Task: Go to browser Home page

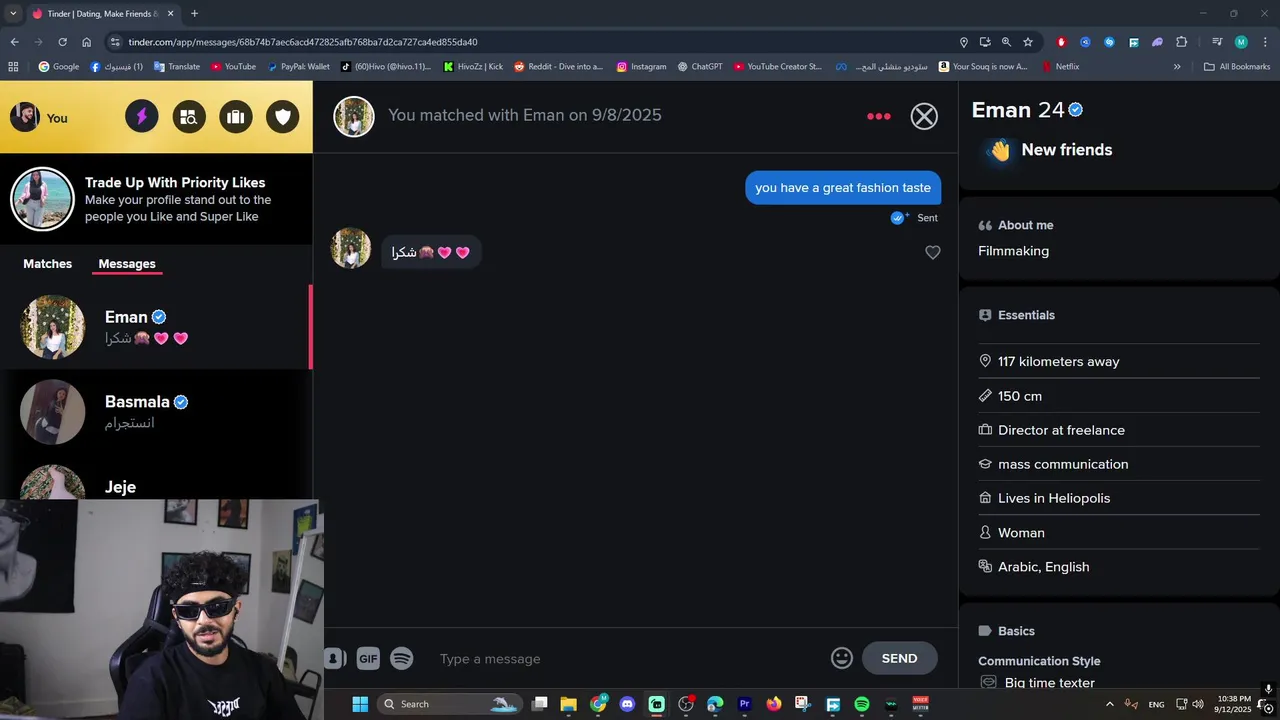Action: (x=87, y=42)
